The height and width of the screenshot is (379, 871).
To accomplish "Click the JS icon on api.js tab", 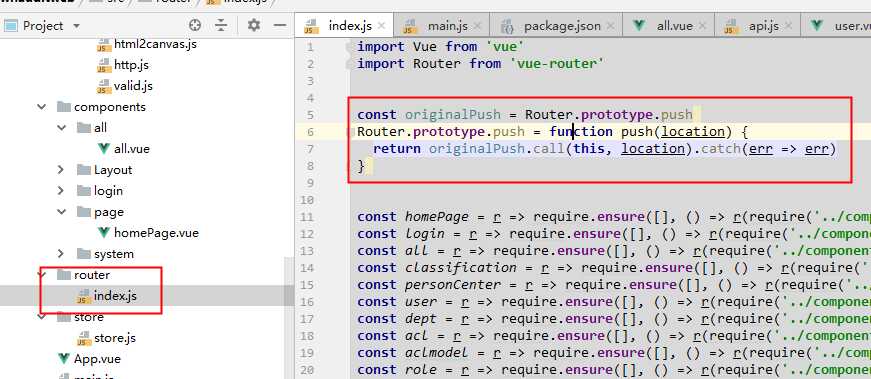I will (731, 27).
